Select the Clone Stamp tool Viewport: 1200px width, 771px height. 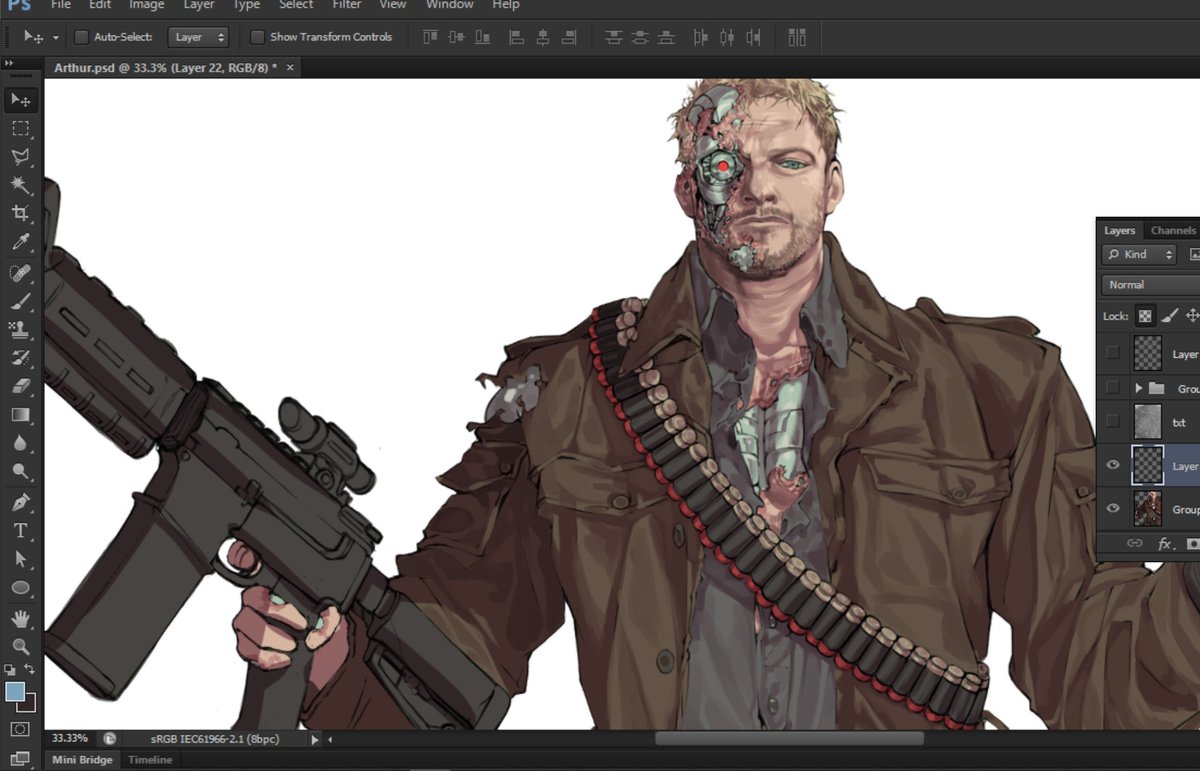point(20,328)
